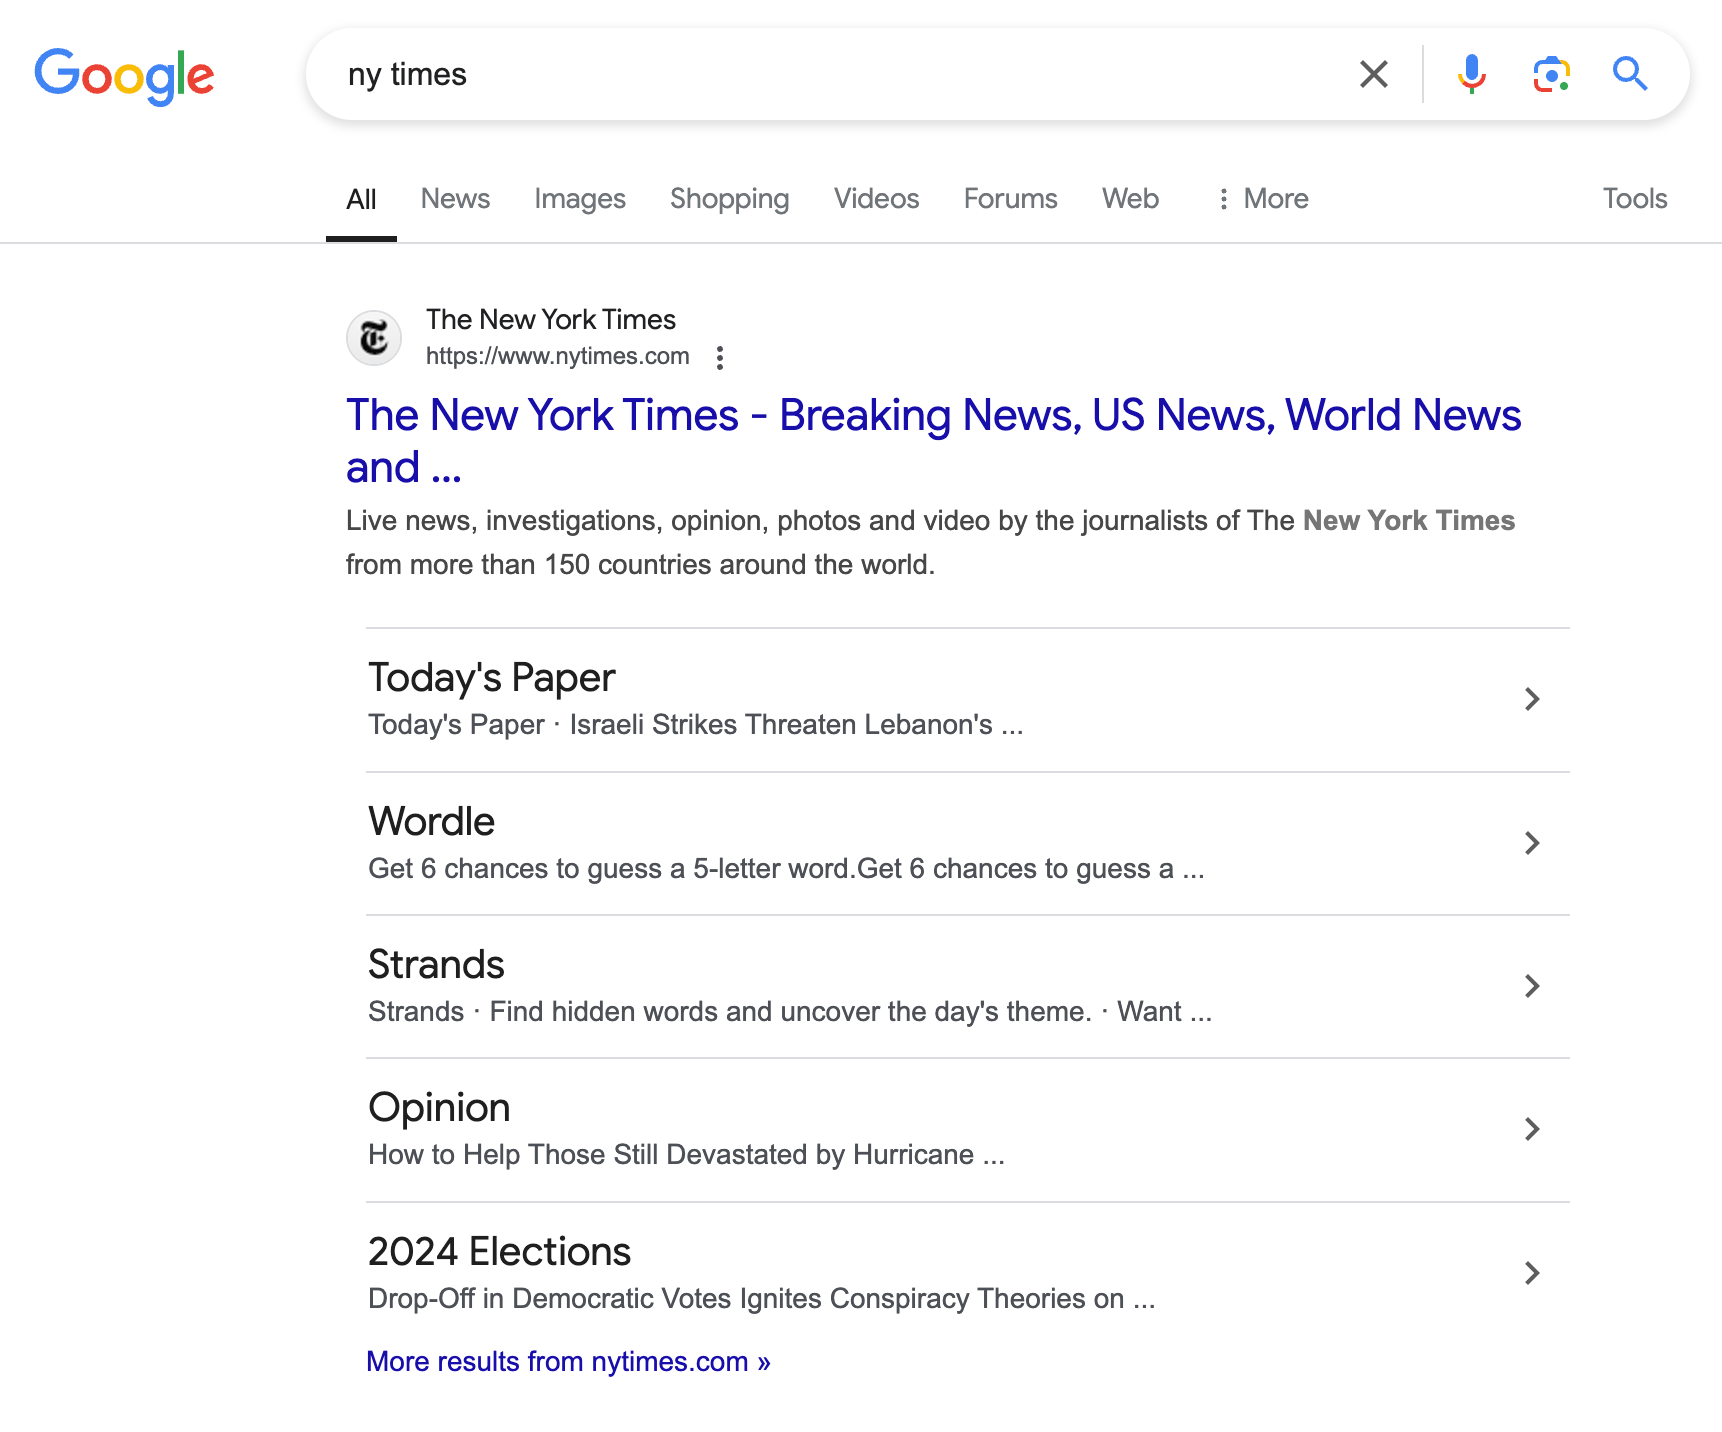Open the Shopping tab
Screen dimensions: 1722x1432
(730, 199)
